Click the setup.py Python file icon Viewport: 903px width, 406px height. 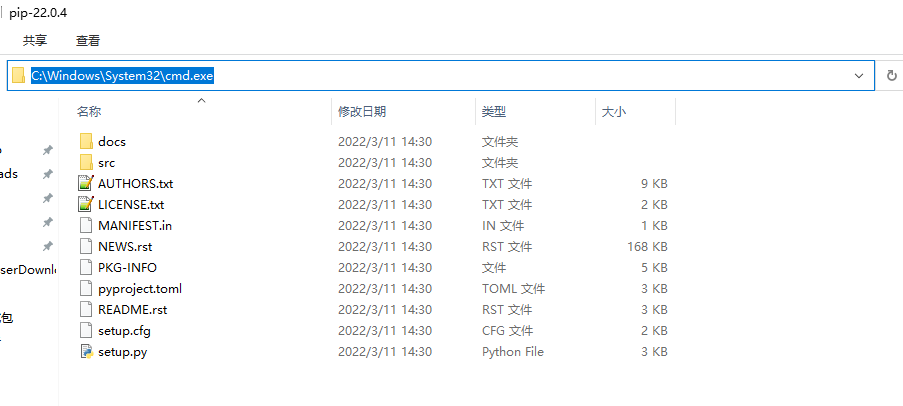click(x=86, y=352)
